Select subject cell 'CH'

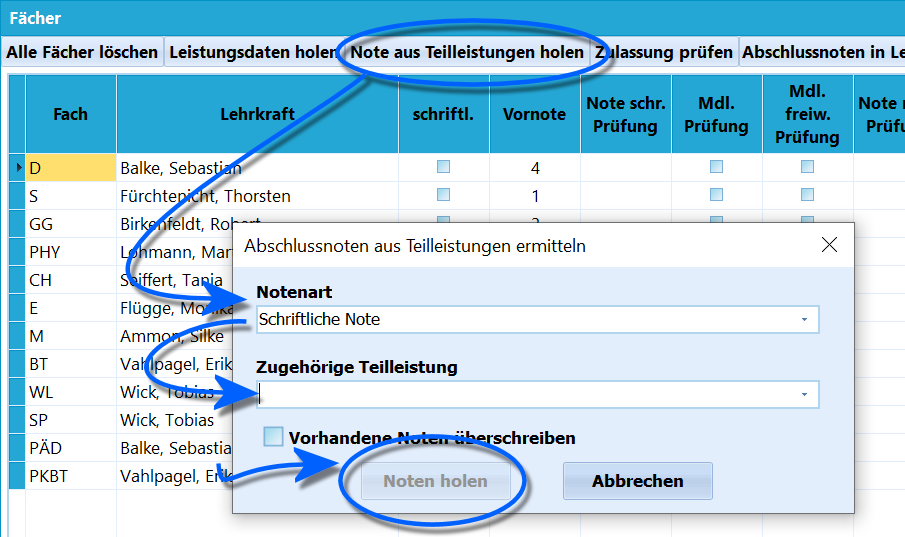(71, 280)
